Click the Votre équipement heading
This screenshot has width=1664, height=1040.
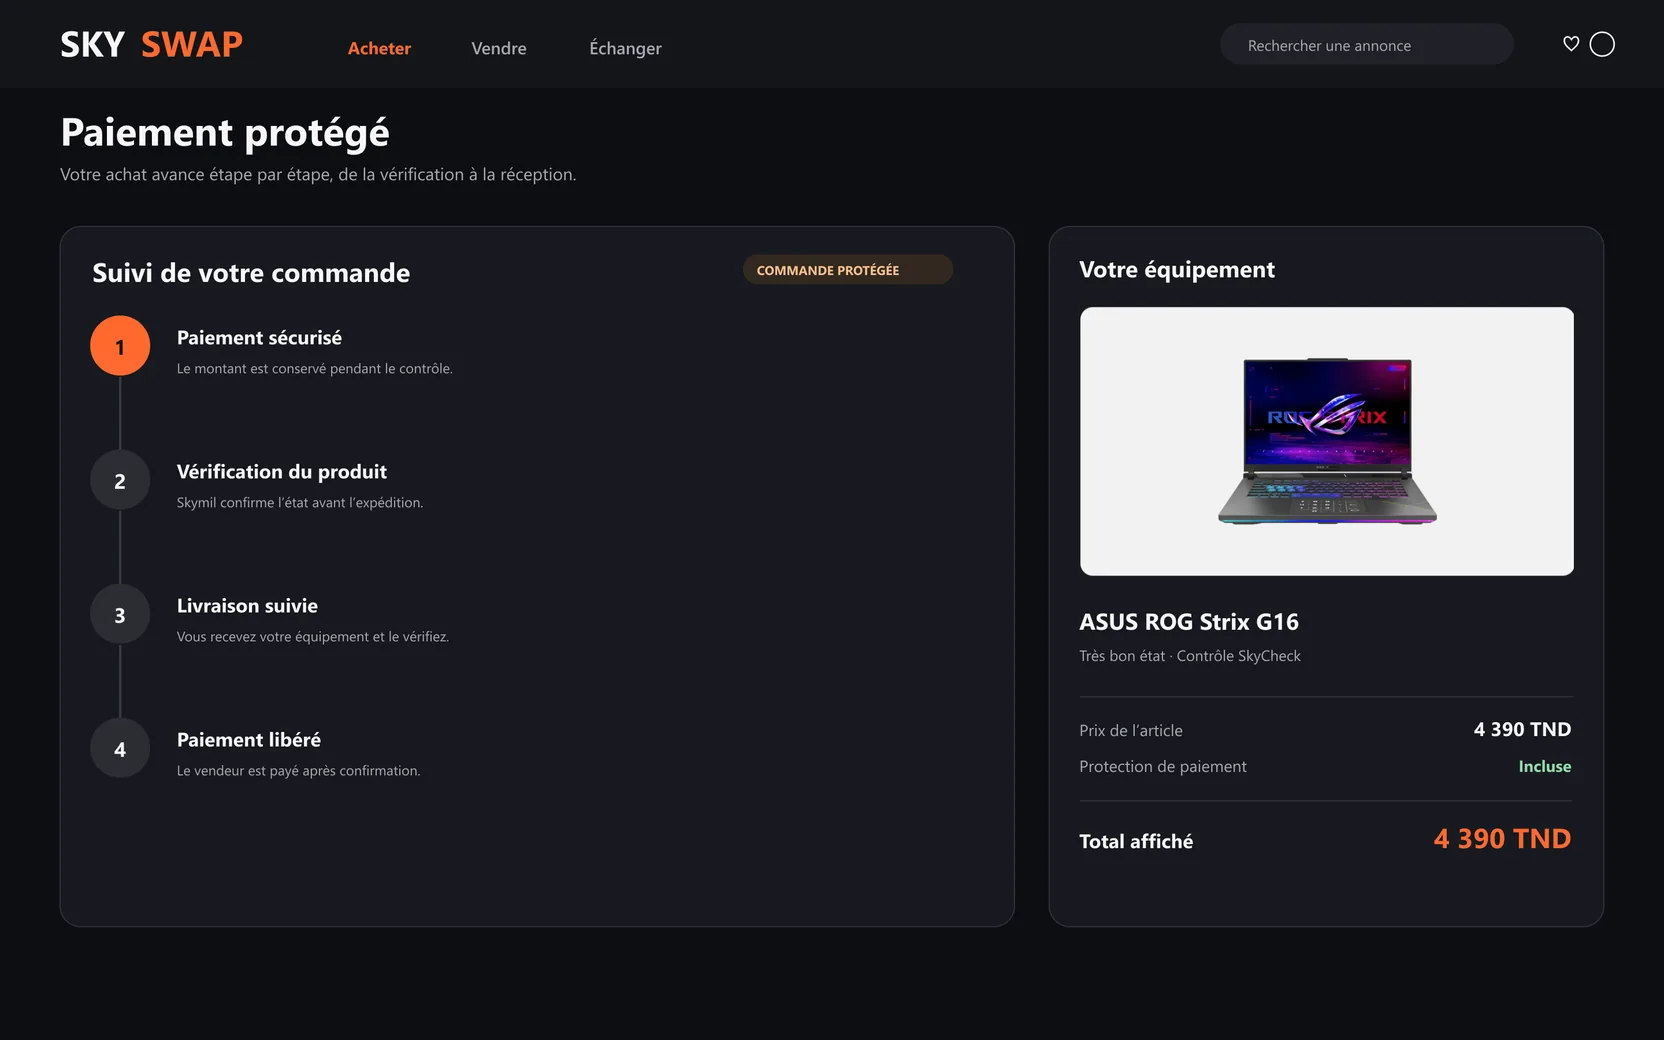(1177, 270)
